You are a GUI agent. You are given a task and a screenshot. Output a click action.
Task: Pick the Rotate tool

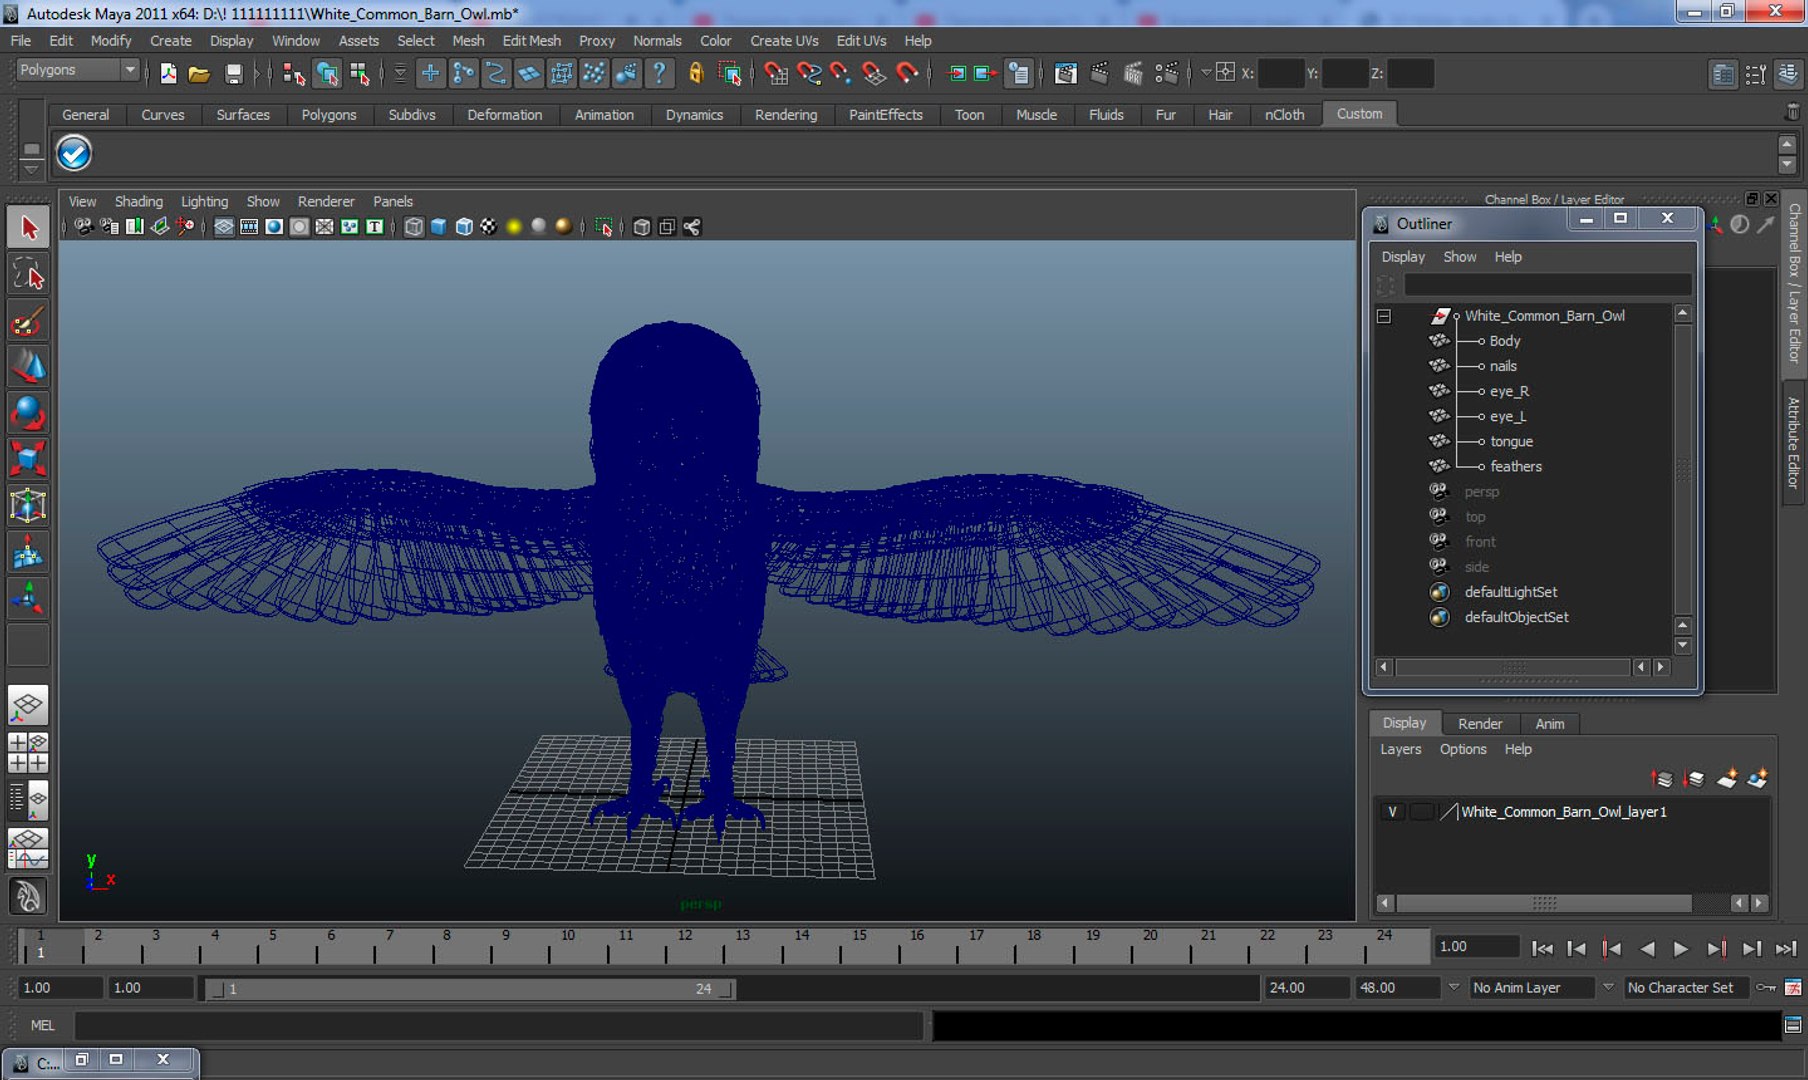click(28, 412)
